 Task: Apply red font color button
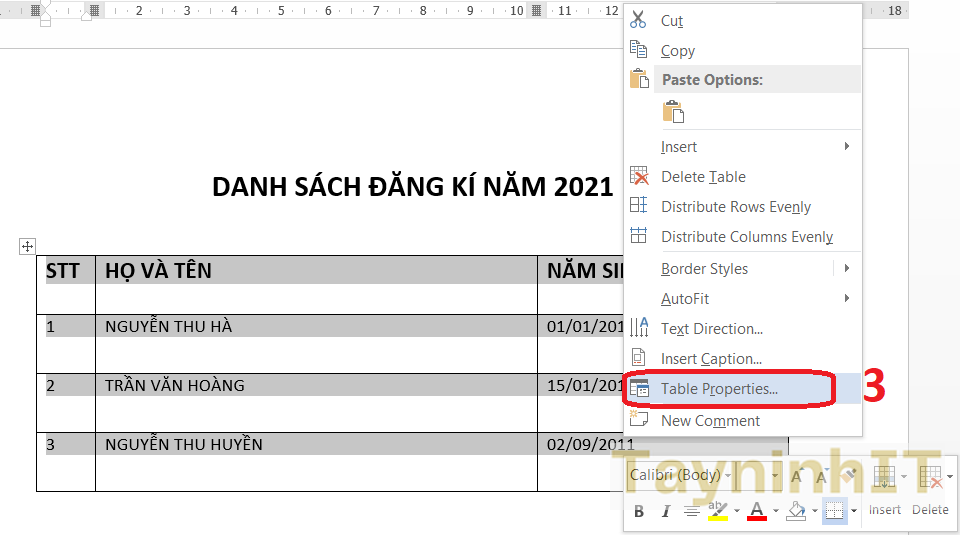[x=757, y=511]
